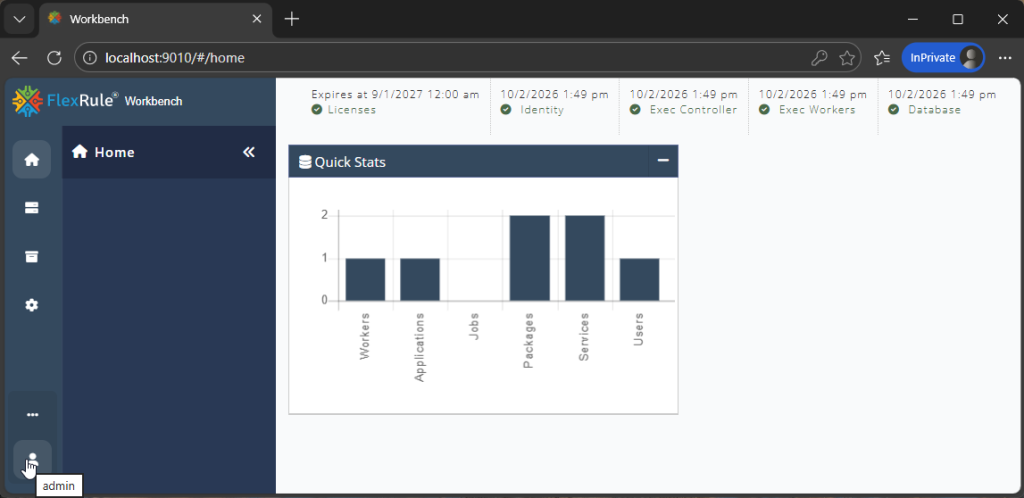
Task: Click the Database status indicator
Action: (x=924, y=110)
